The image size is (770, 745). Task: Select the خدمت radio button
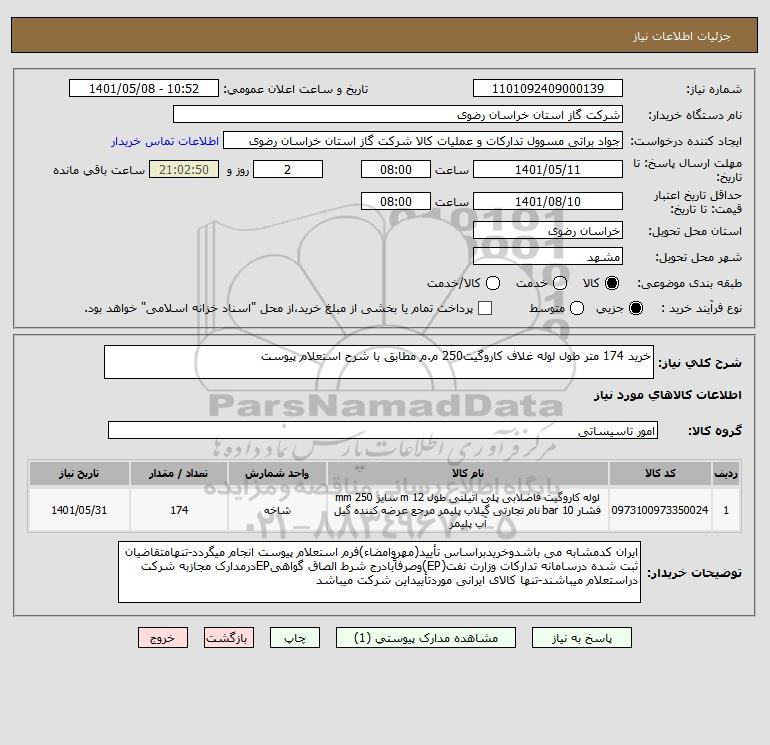pyautogui.click(x=560, y=283)
